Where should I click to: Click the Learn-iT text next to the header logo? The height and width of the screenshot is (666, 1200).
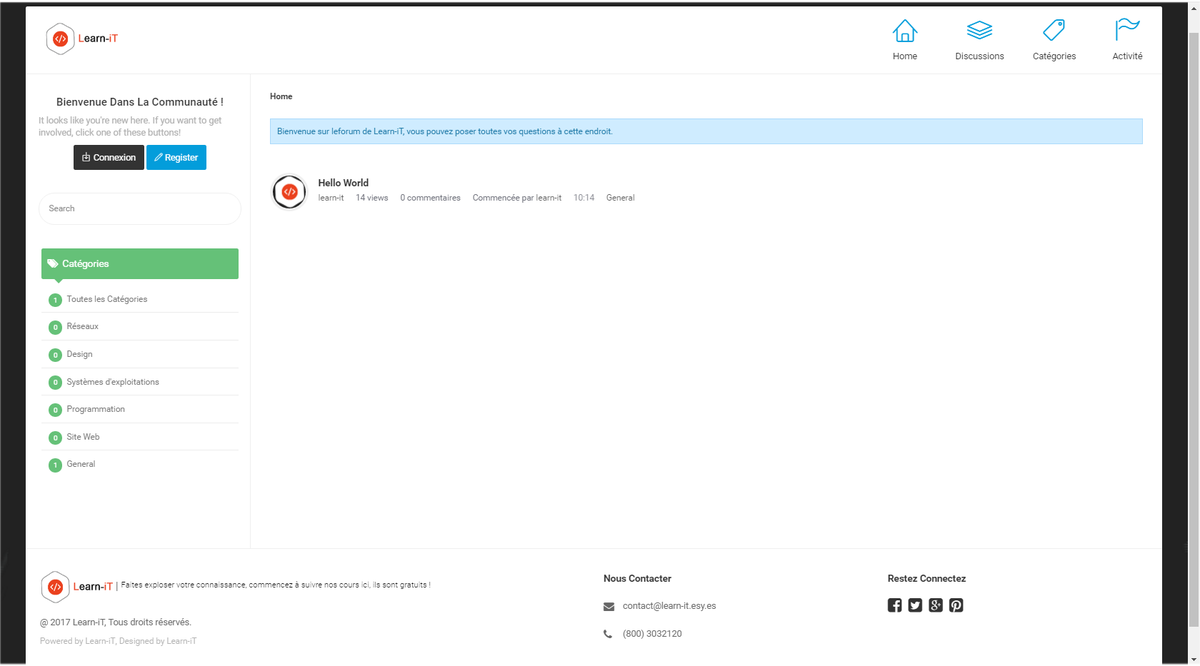click(x=98, y=39)
